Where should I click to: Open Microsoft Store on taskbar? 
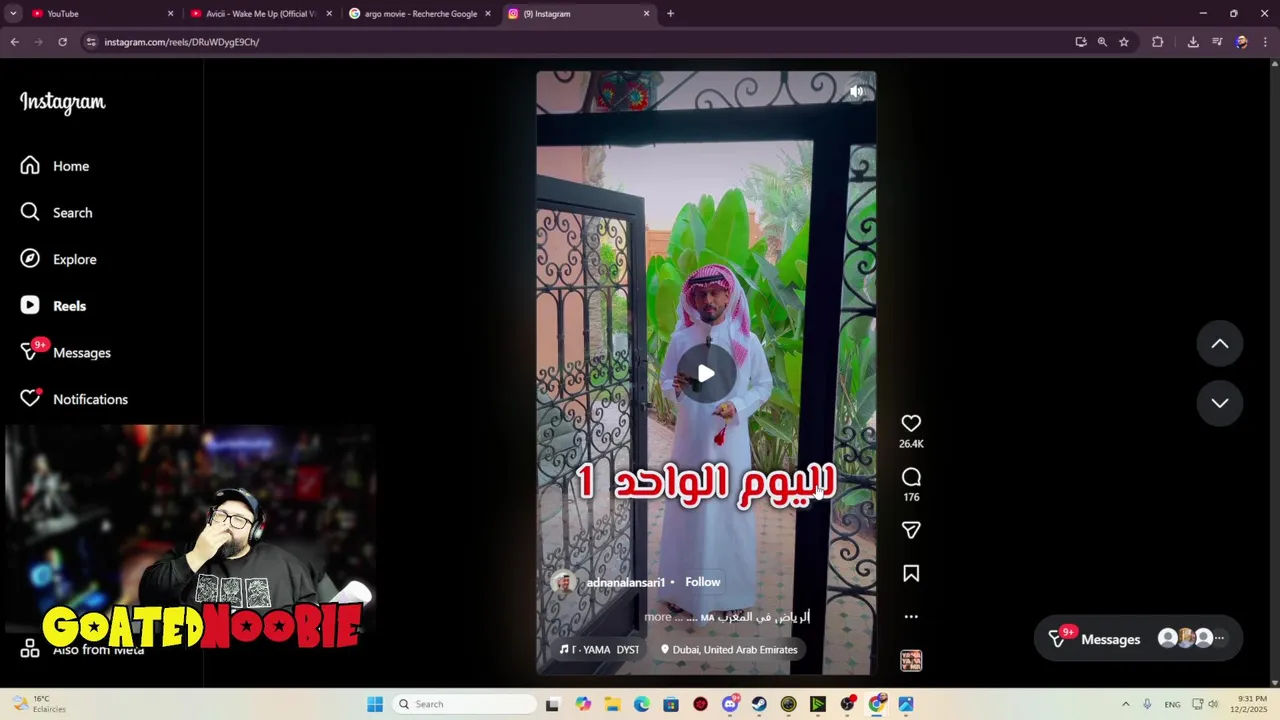click(x=671, y=704)
